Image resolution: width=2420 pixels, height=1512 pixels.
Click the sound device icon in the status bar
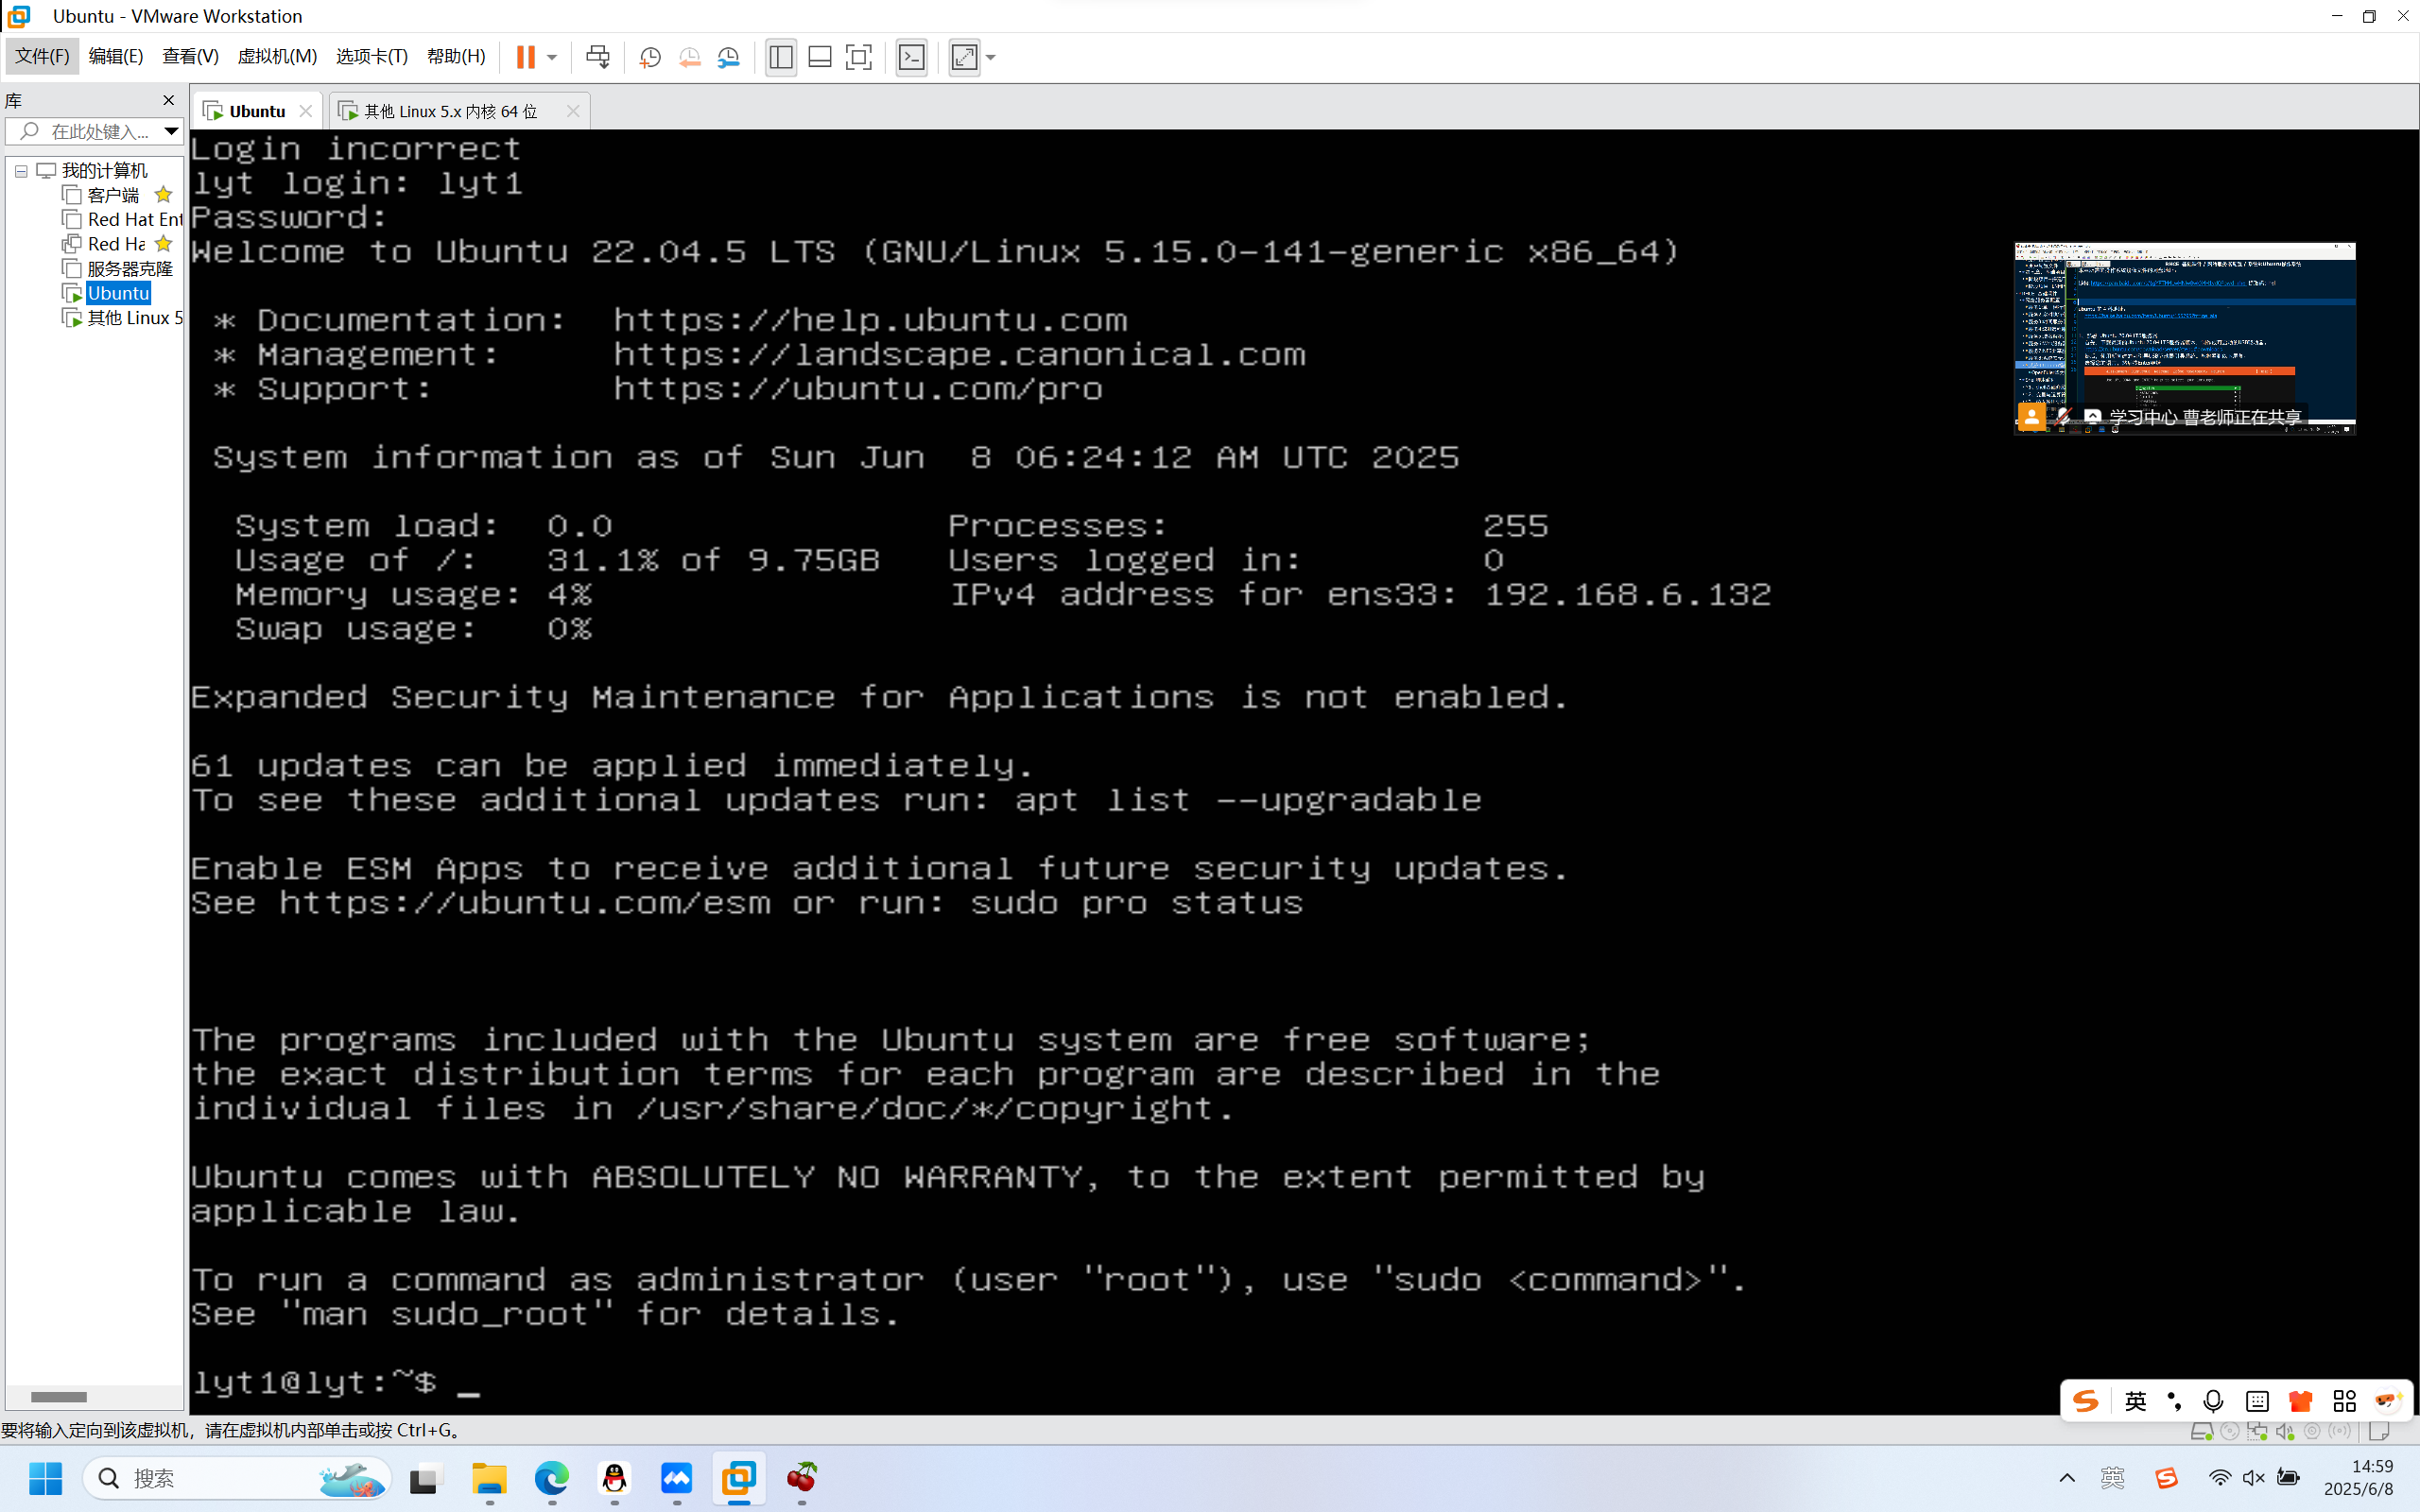pyautogui.click(x=2286, y=1432)
